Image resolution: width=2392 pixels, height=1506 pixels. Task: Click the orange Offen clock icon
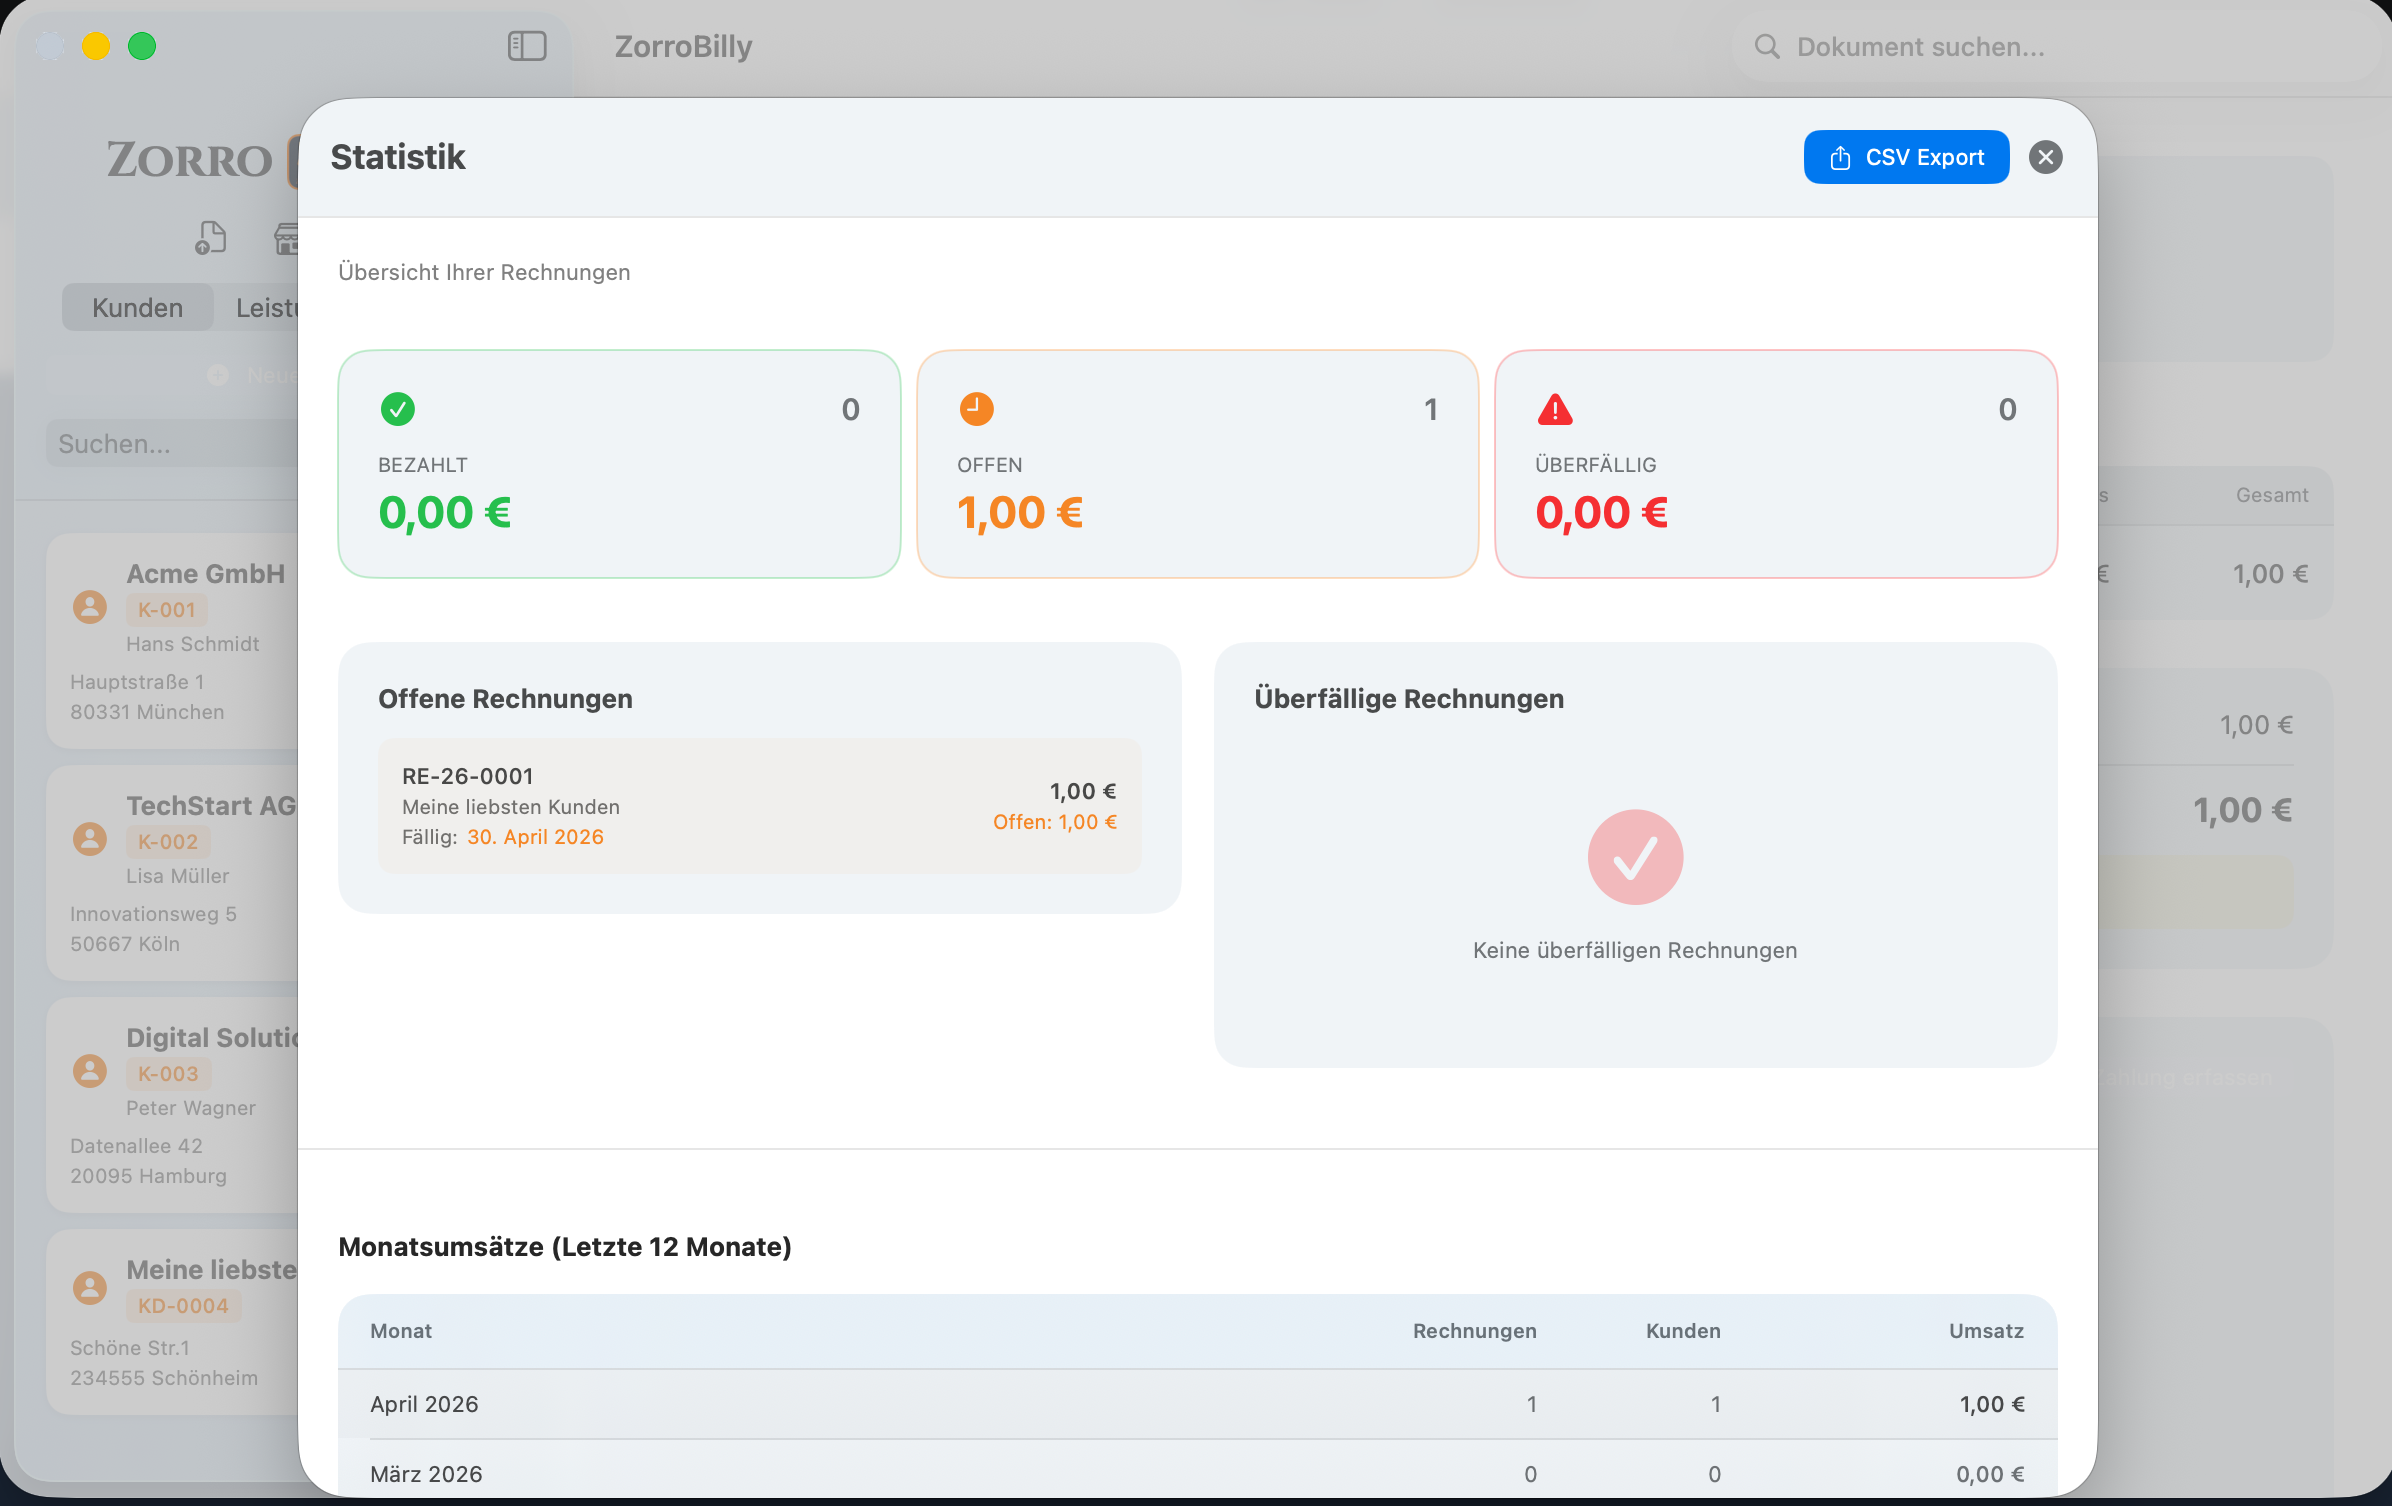point(977,409)
